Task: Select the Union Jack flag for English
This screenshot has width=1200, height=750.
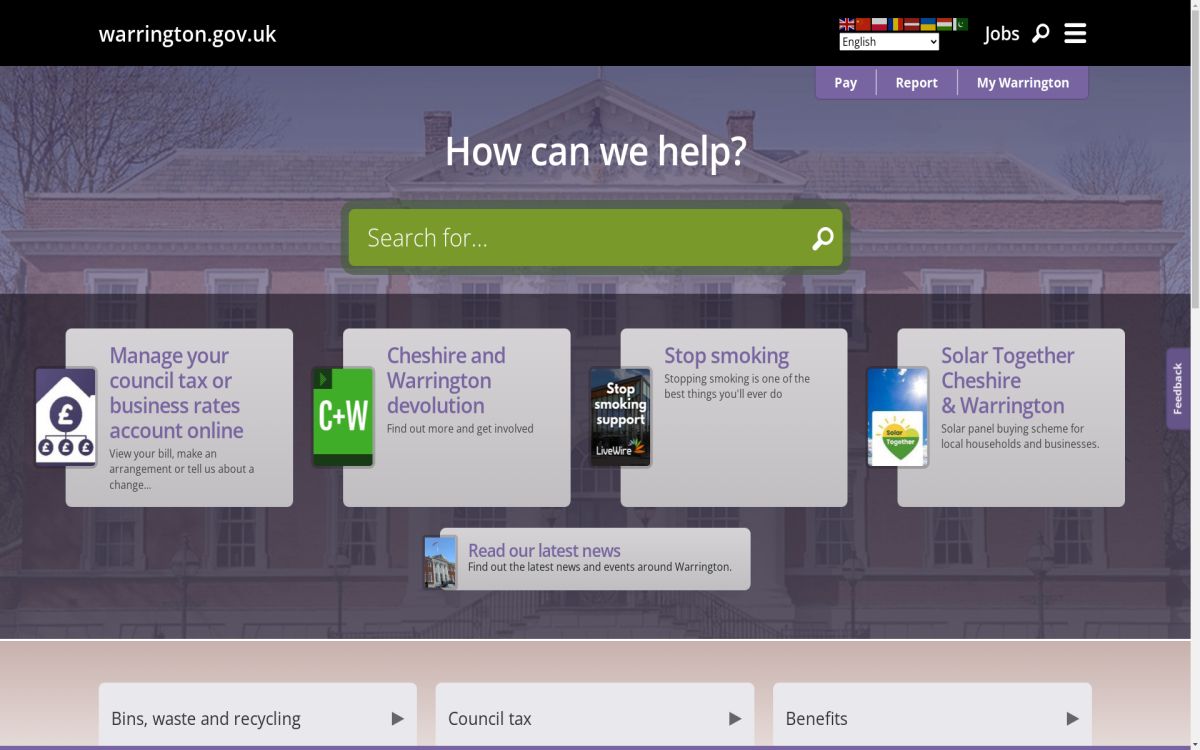Action: click(x=846, y=23)
